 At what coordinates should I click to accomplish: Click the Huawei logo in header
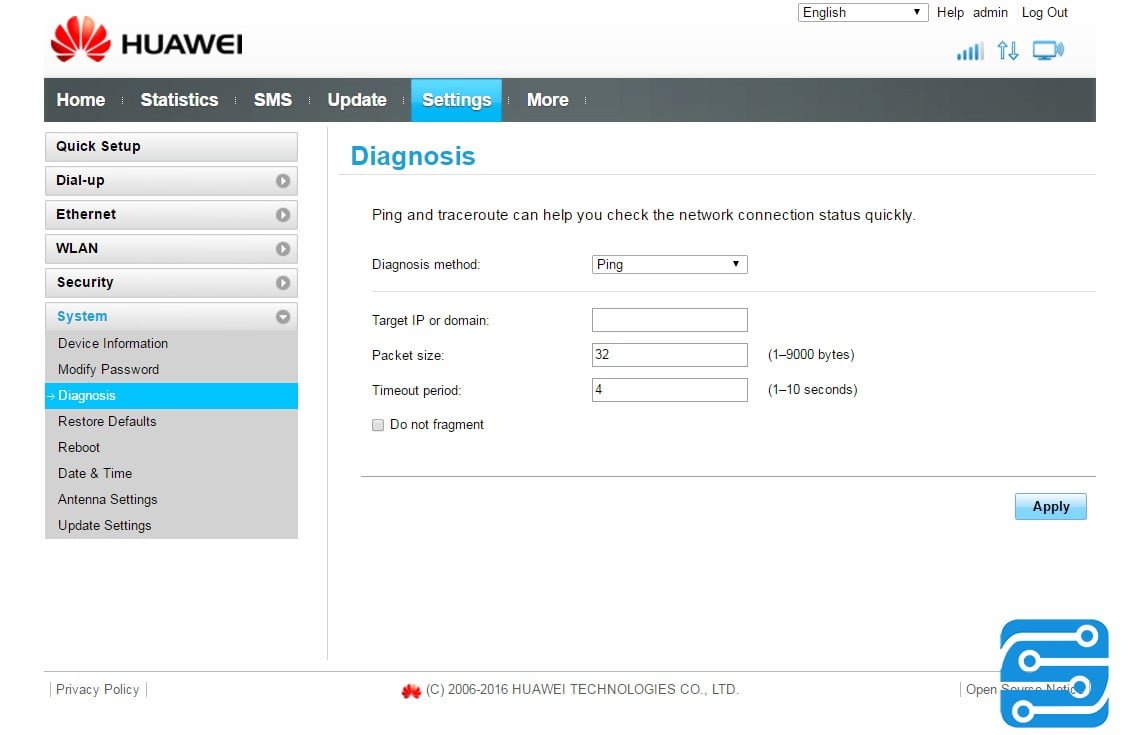pos(146,41)
